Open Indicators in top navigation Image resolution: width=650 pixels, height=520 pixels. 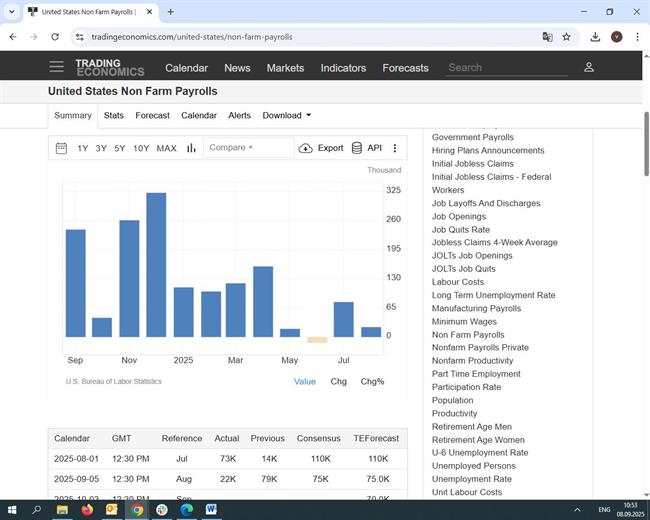(343, 68)
